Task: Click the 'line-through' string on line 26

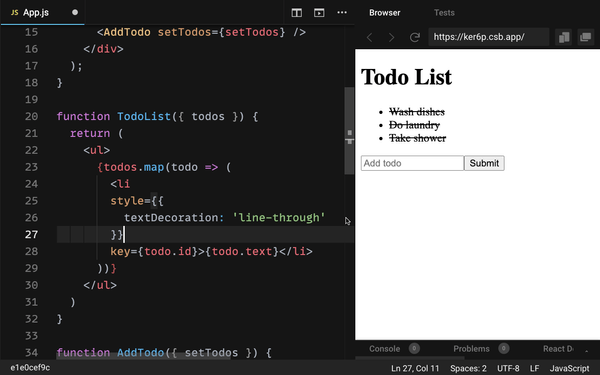Action: point(279,217)
